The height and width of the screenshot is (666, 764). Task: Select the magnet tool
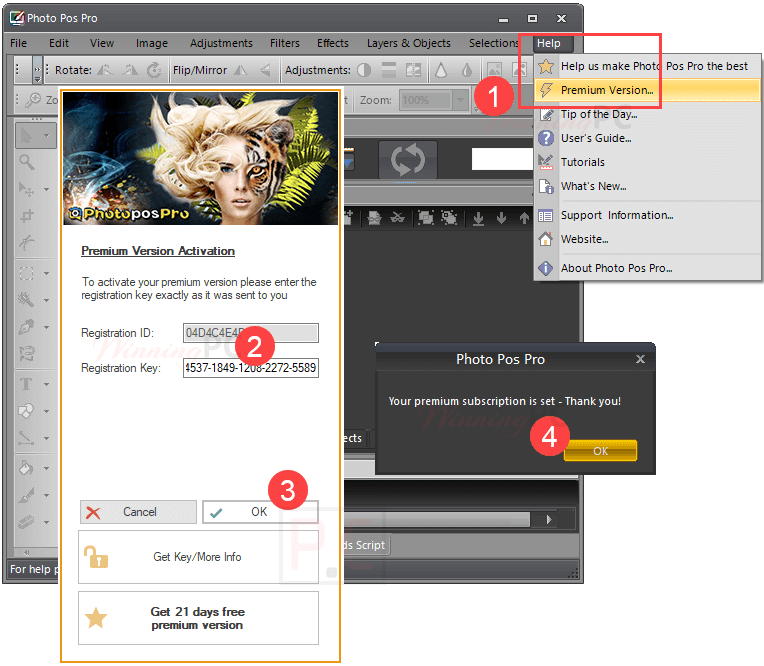pos(26,353)
